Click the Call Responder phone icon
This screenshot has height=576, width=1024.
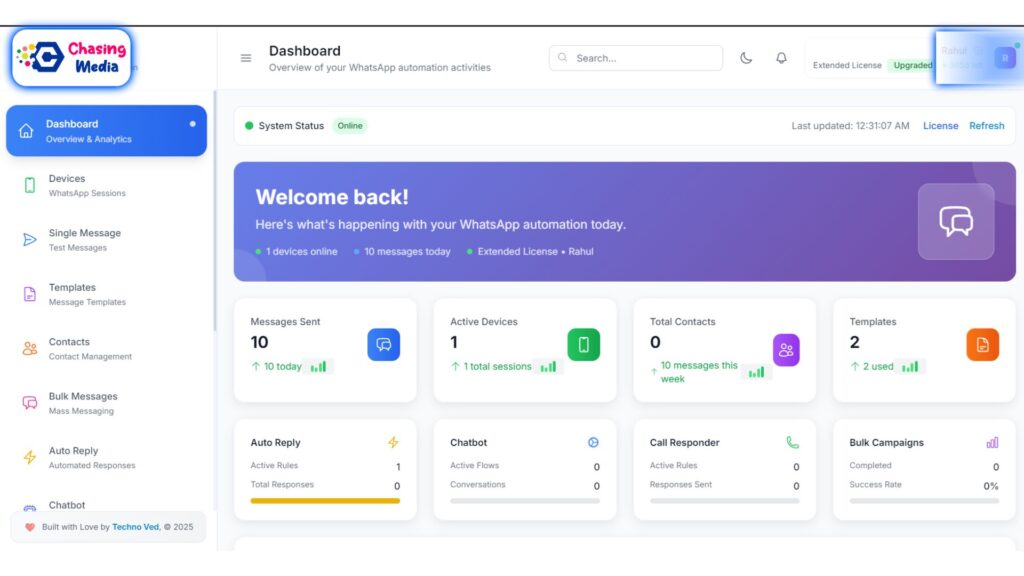(792, 442)
